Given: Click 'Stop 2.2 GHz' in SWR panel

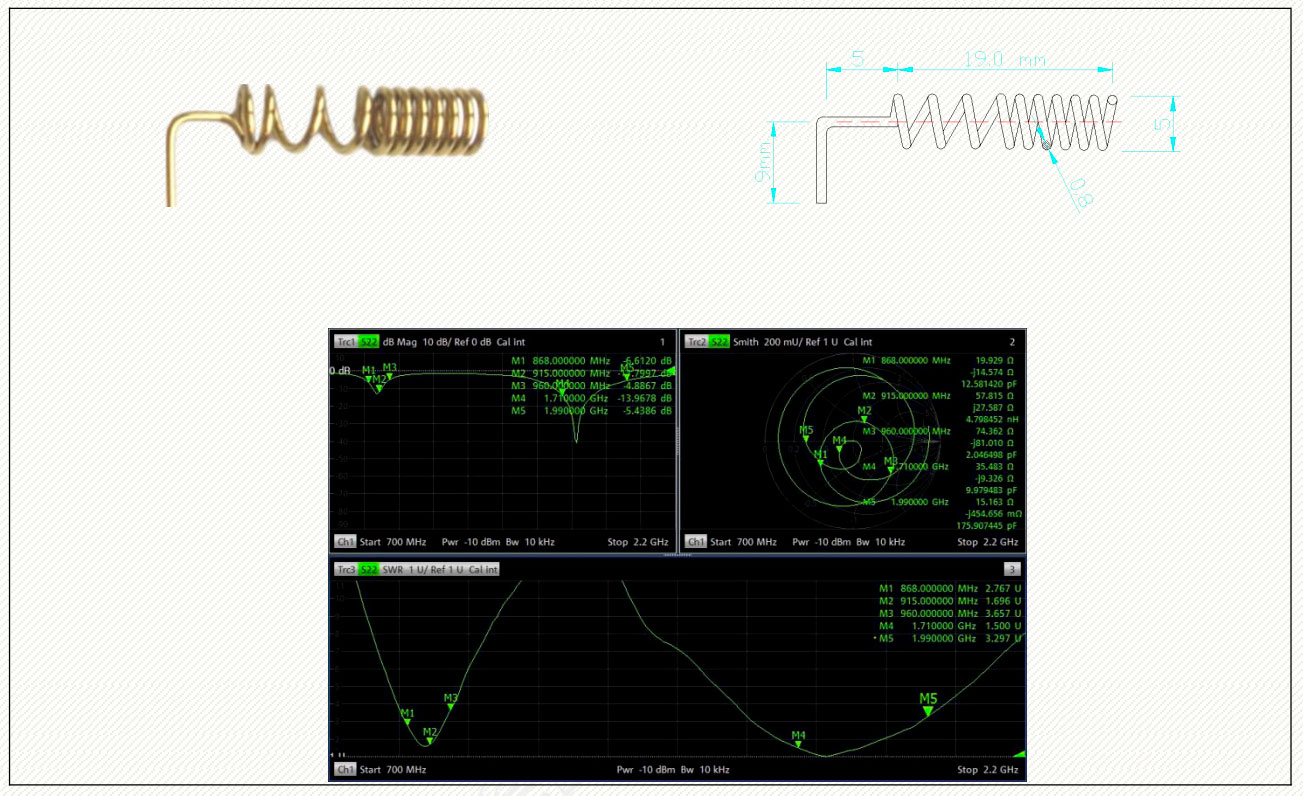Looking at the screenshot, I should (988, 770).
